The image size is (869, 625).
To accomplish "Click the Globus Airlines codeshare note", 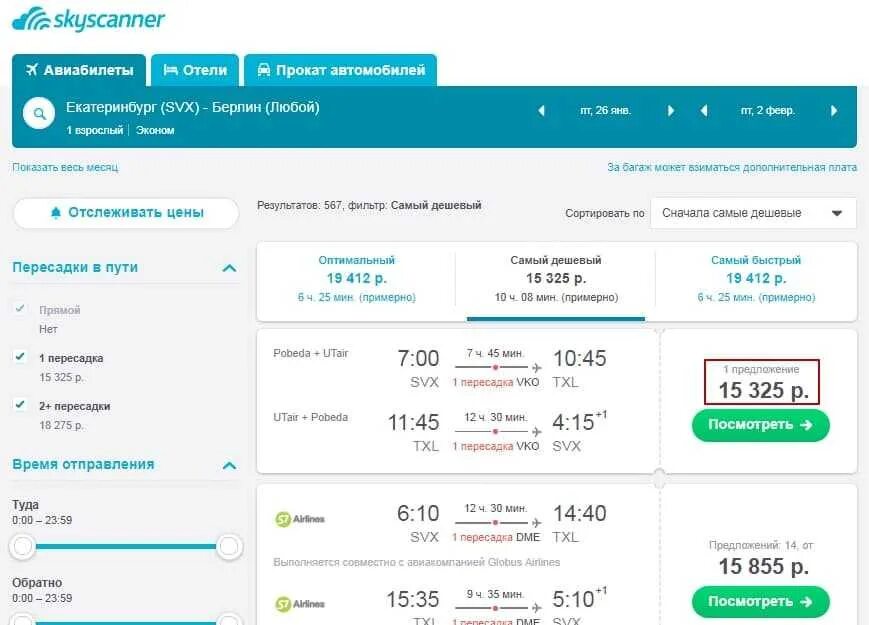I will (x=417, y=562).
